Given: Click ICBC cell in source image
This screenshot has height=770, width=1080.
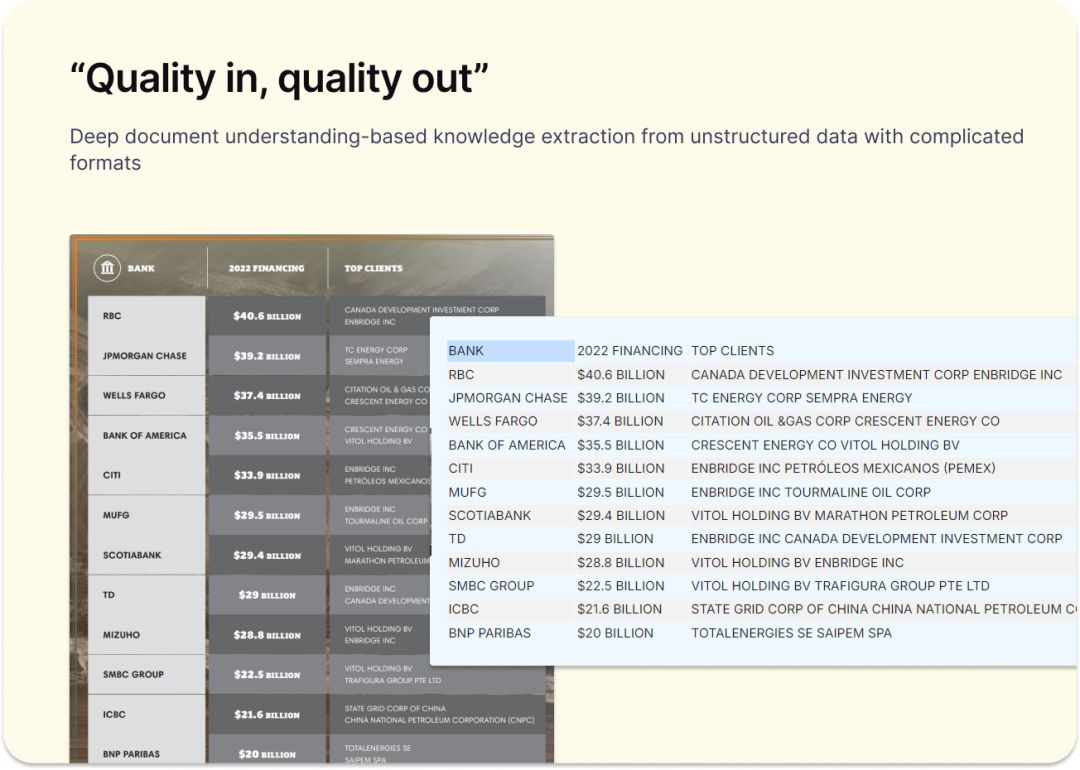Looking at the screenshot, I should tap(147, 714).
